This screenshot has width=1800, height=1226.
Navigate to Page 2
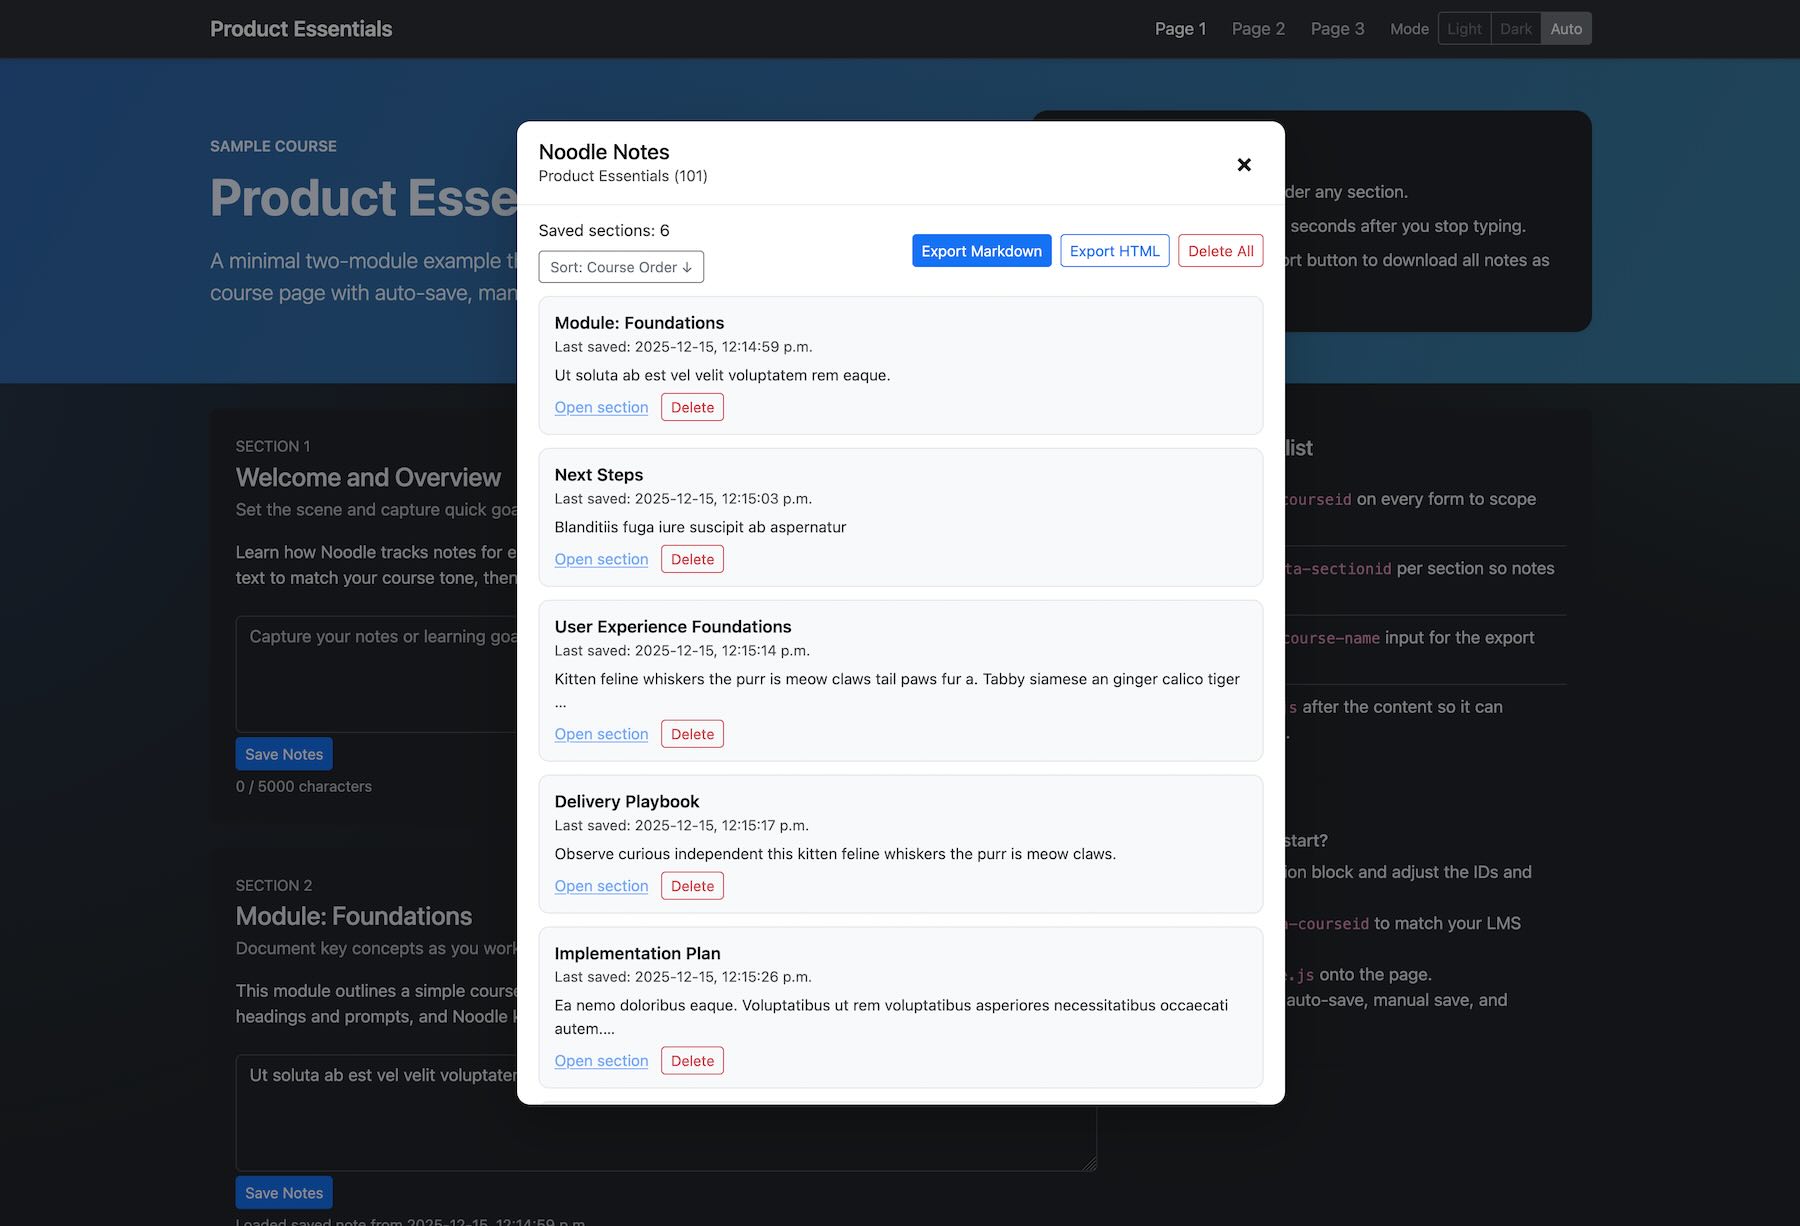(x=1257, y=29)
